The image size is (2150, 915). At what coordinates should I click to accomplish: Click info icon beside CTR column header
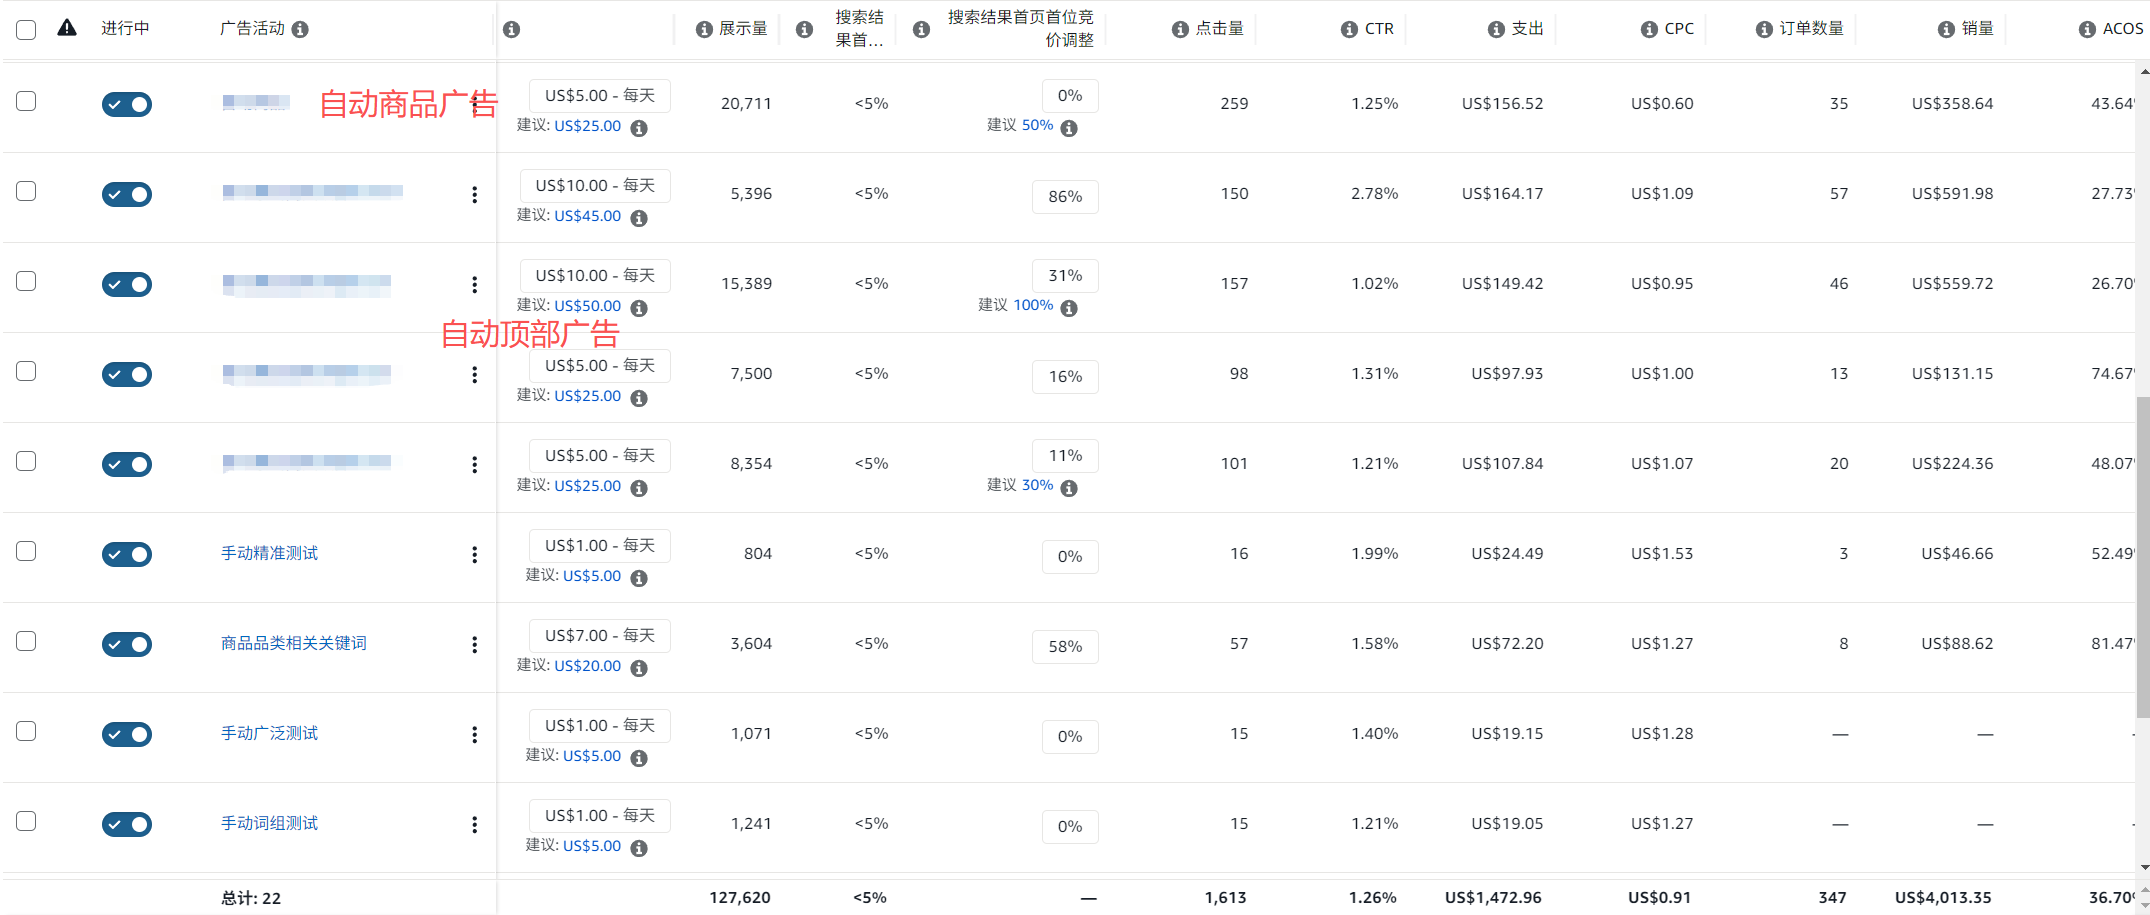1349,29
